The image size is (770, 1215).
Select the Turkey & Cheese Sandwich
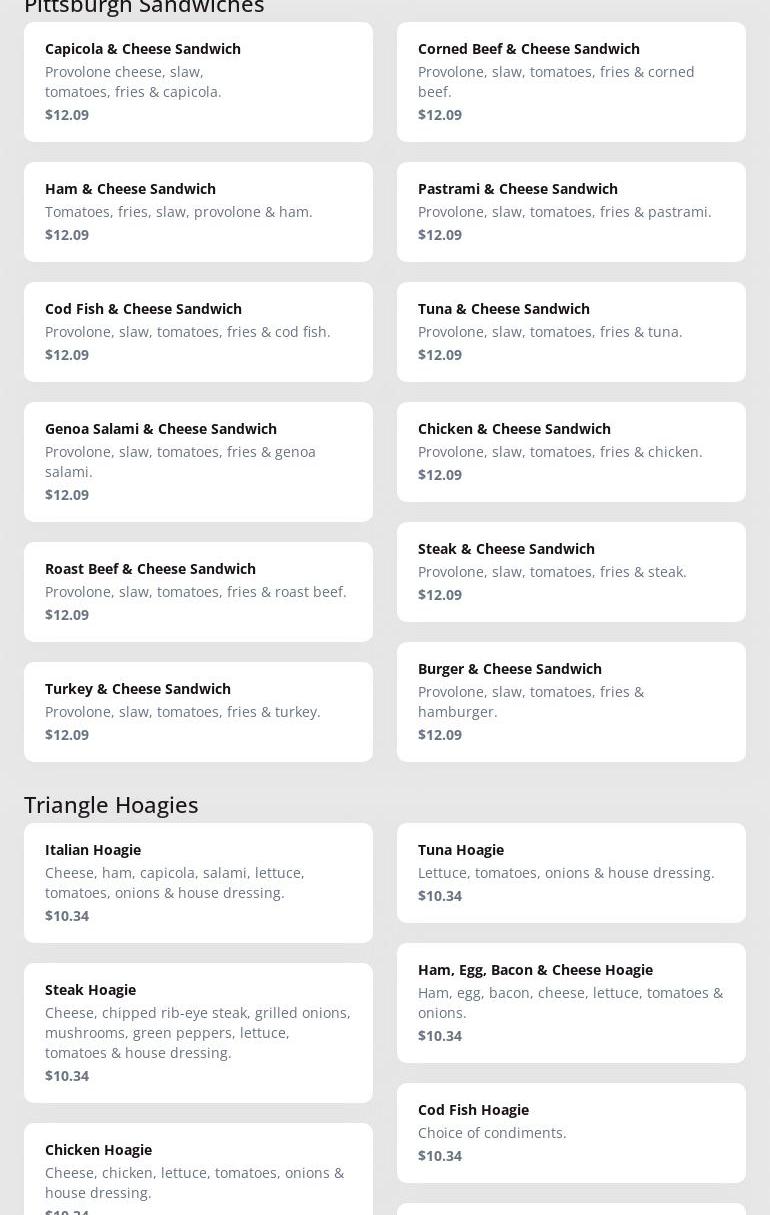click(x=198, y=711)
